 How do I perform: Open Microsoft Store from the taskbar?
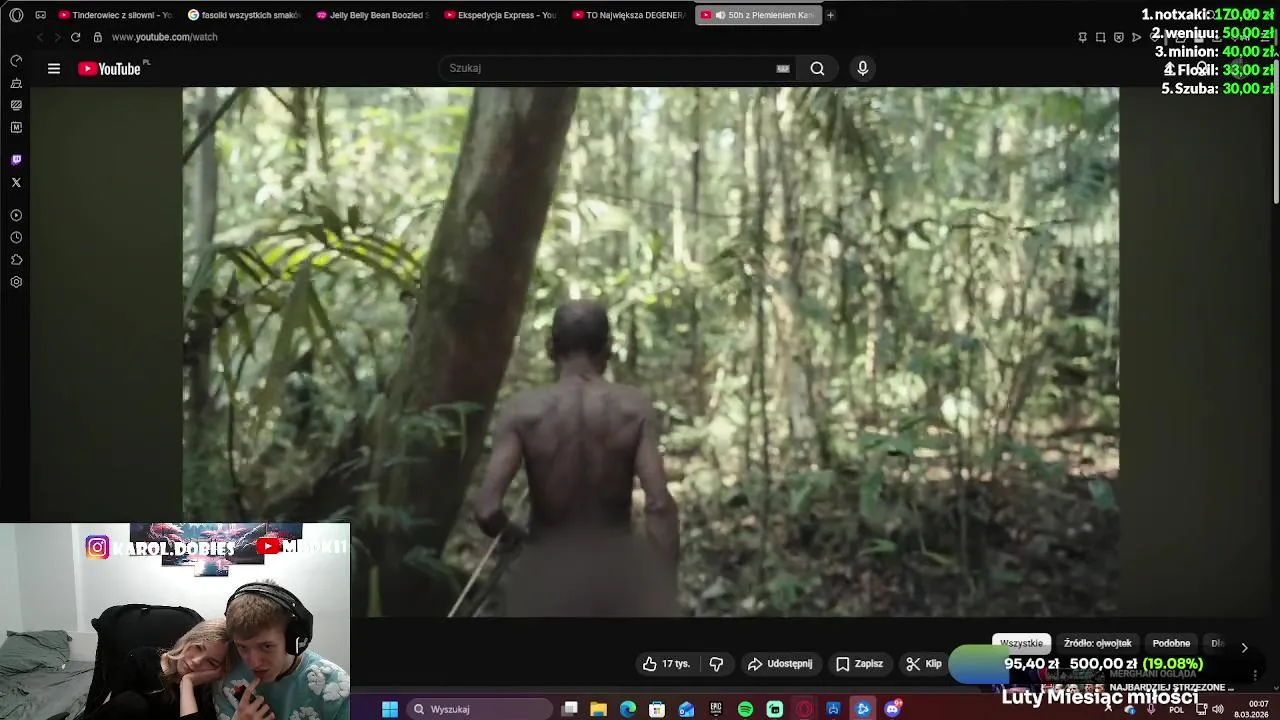click(657, 709)
